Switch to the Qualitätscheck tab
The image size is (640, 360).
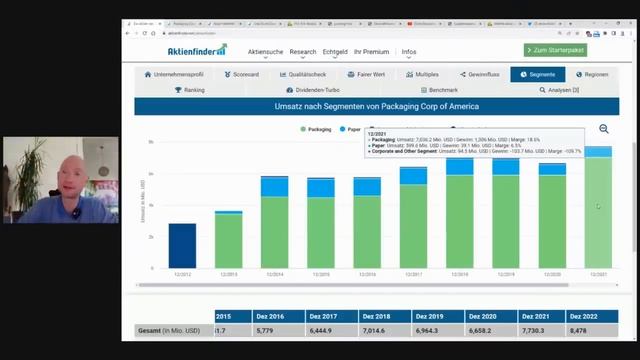pyautogui.click(x=303, y=74)
